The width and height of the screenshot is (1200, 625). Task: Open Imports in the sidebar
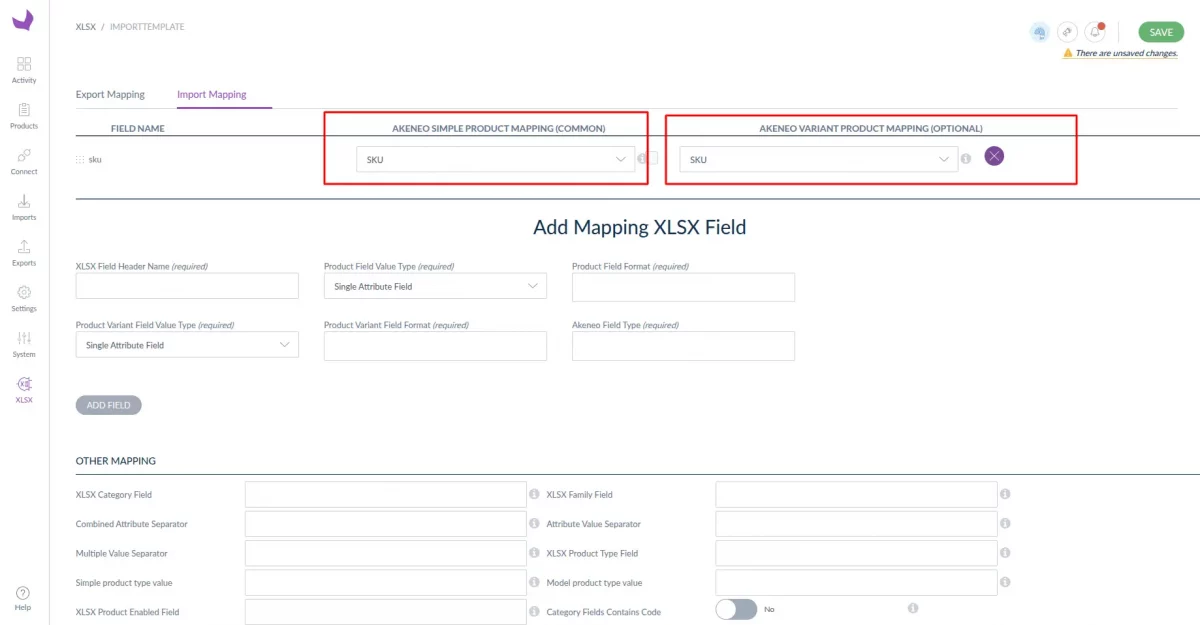(24, 207)
